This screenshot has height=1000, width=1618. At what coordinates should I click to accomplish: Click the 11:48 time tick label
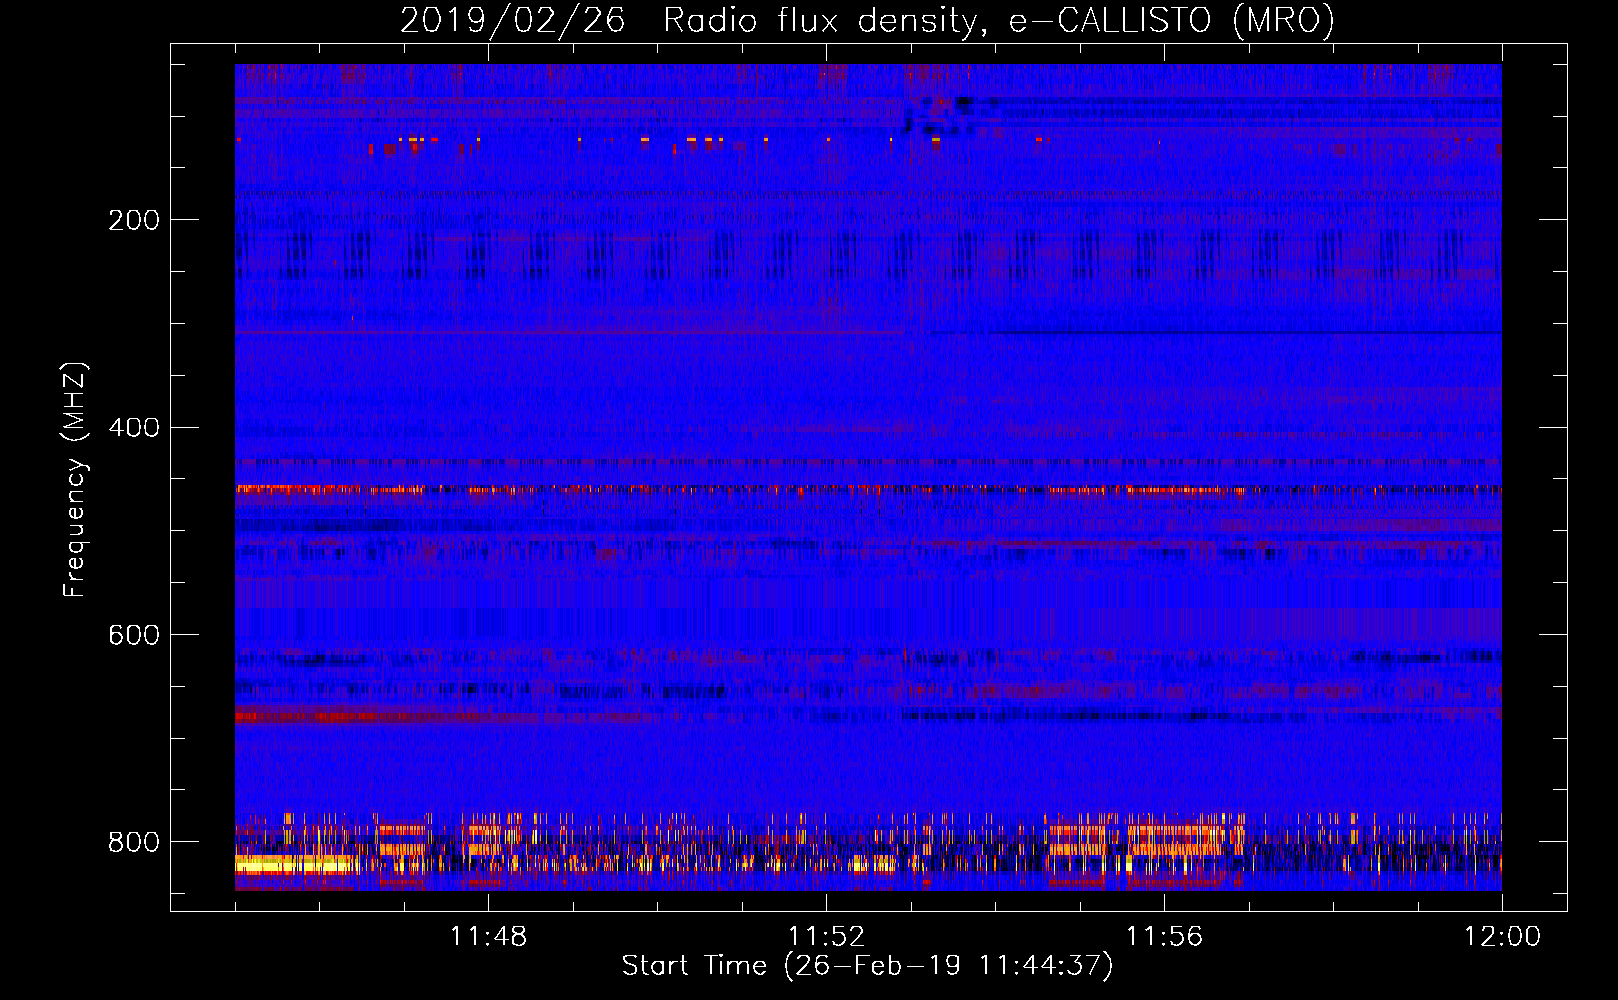[x=488, y=937]
